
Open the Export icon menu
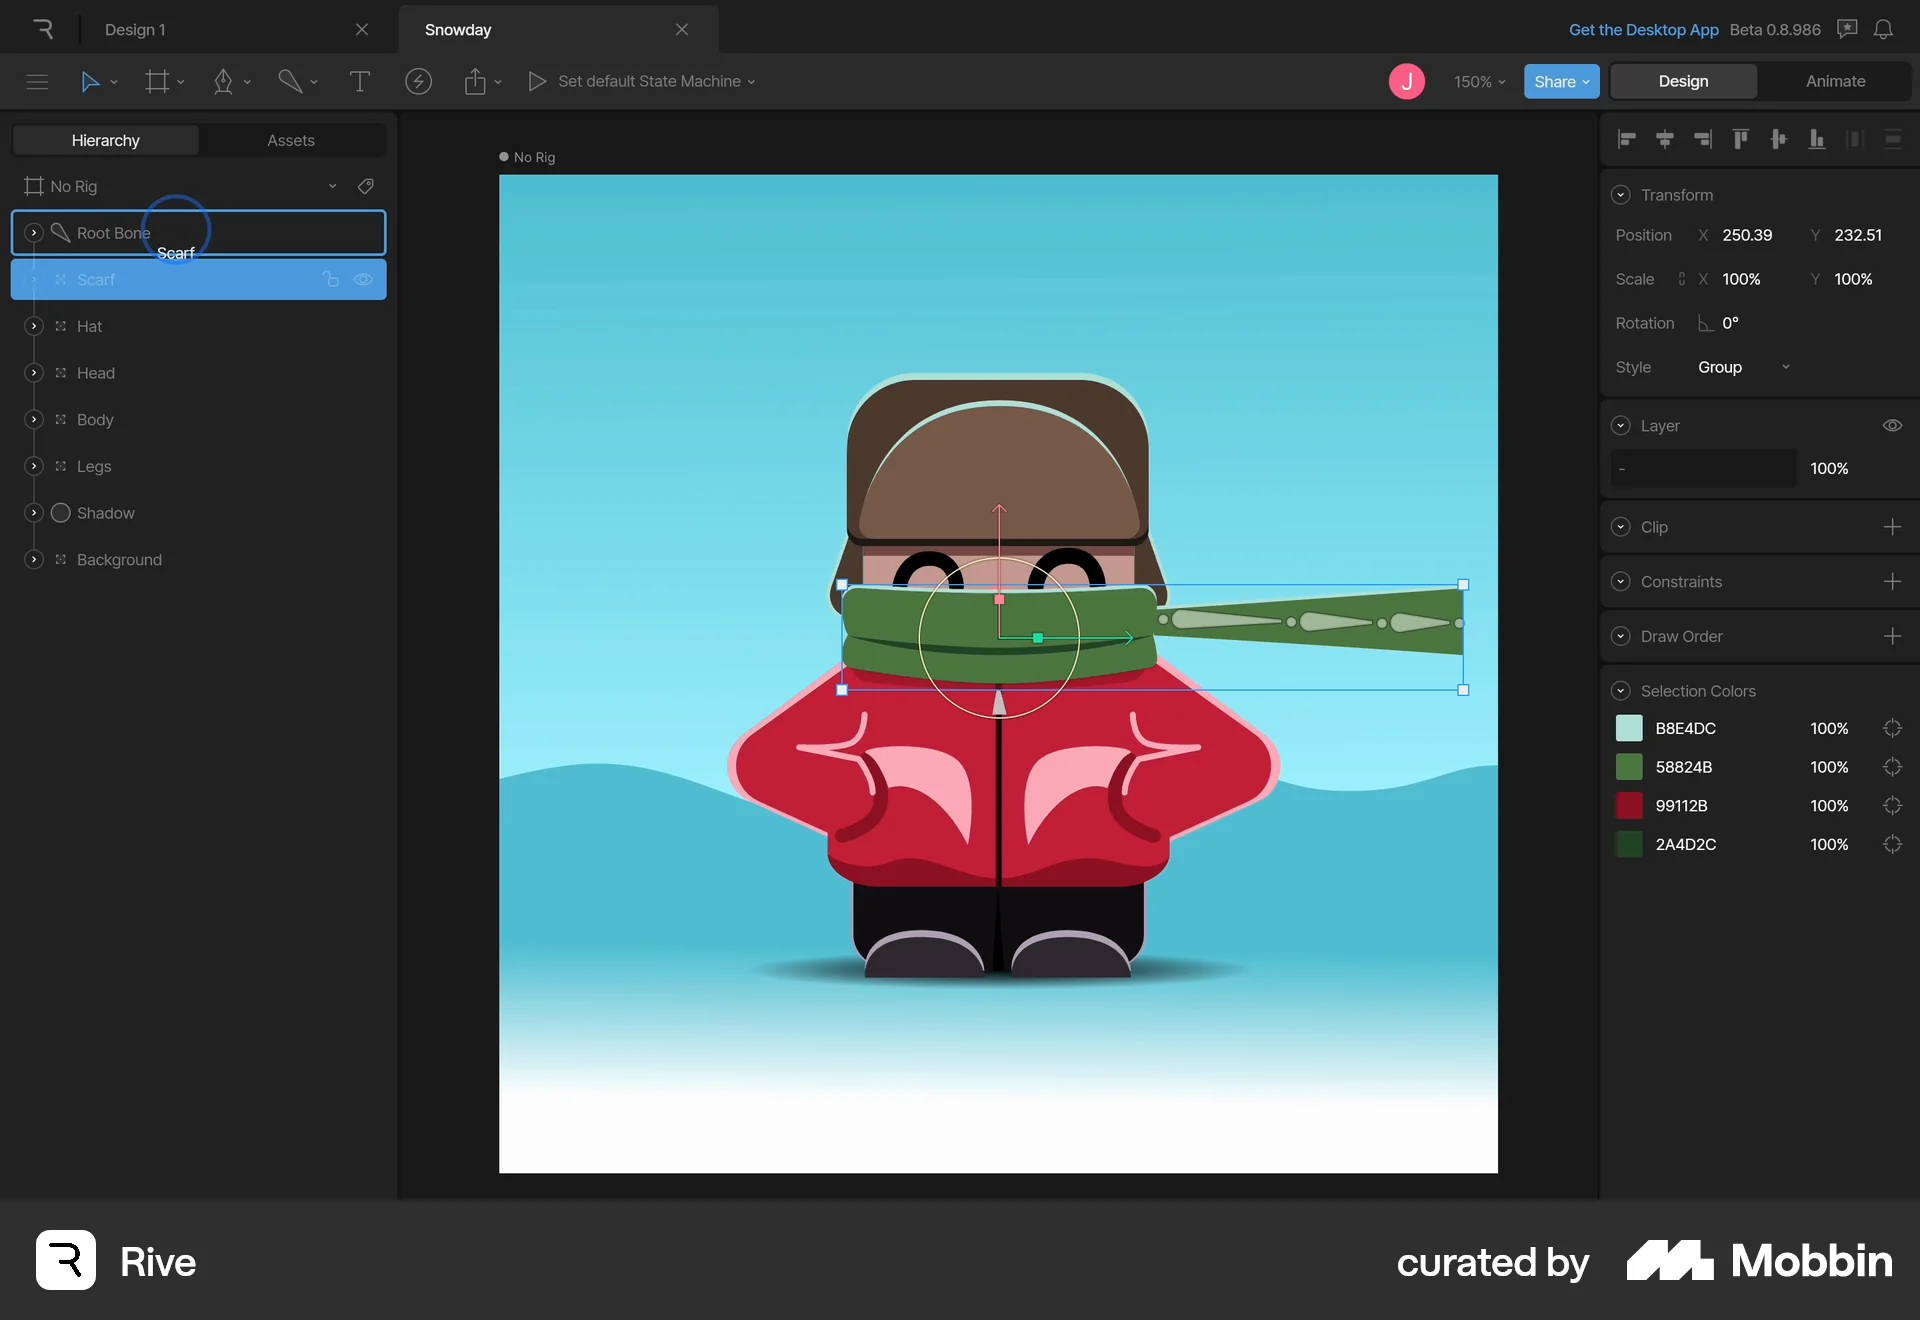click(x=475, y=81)
